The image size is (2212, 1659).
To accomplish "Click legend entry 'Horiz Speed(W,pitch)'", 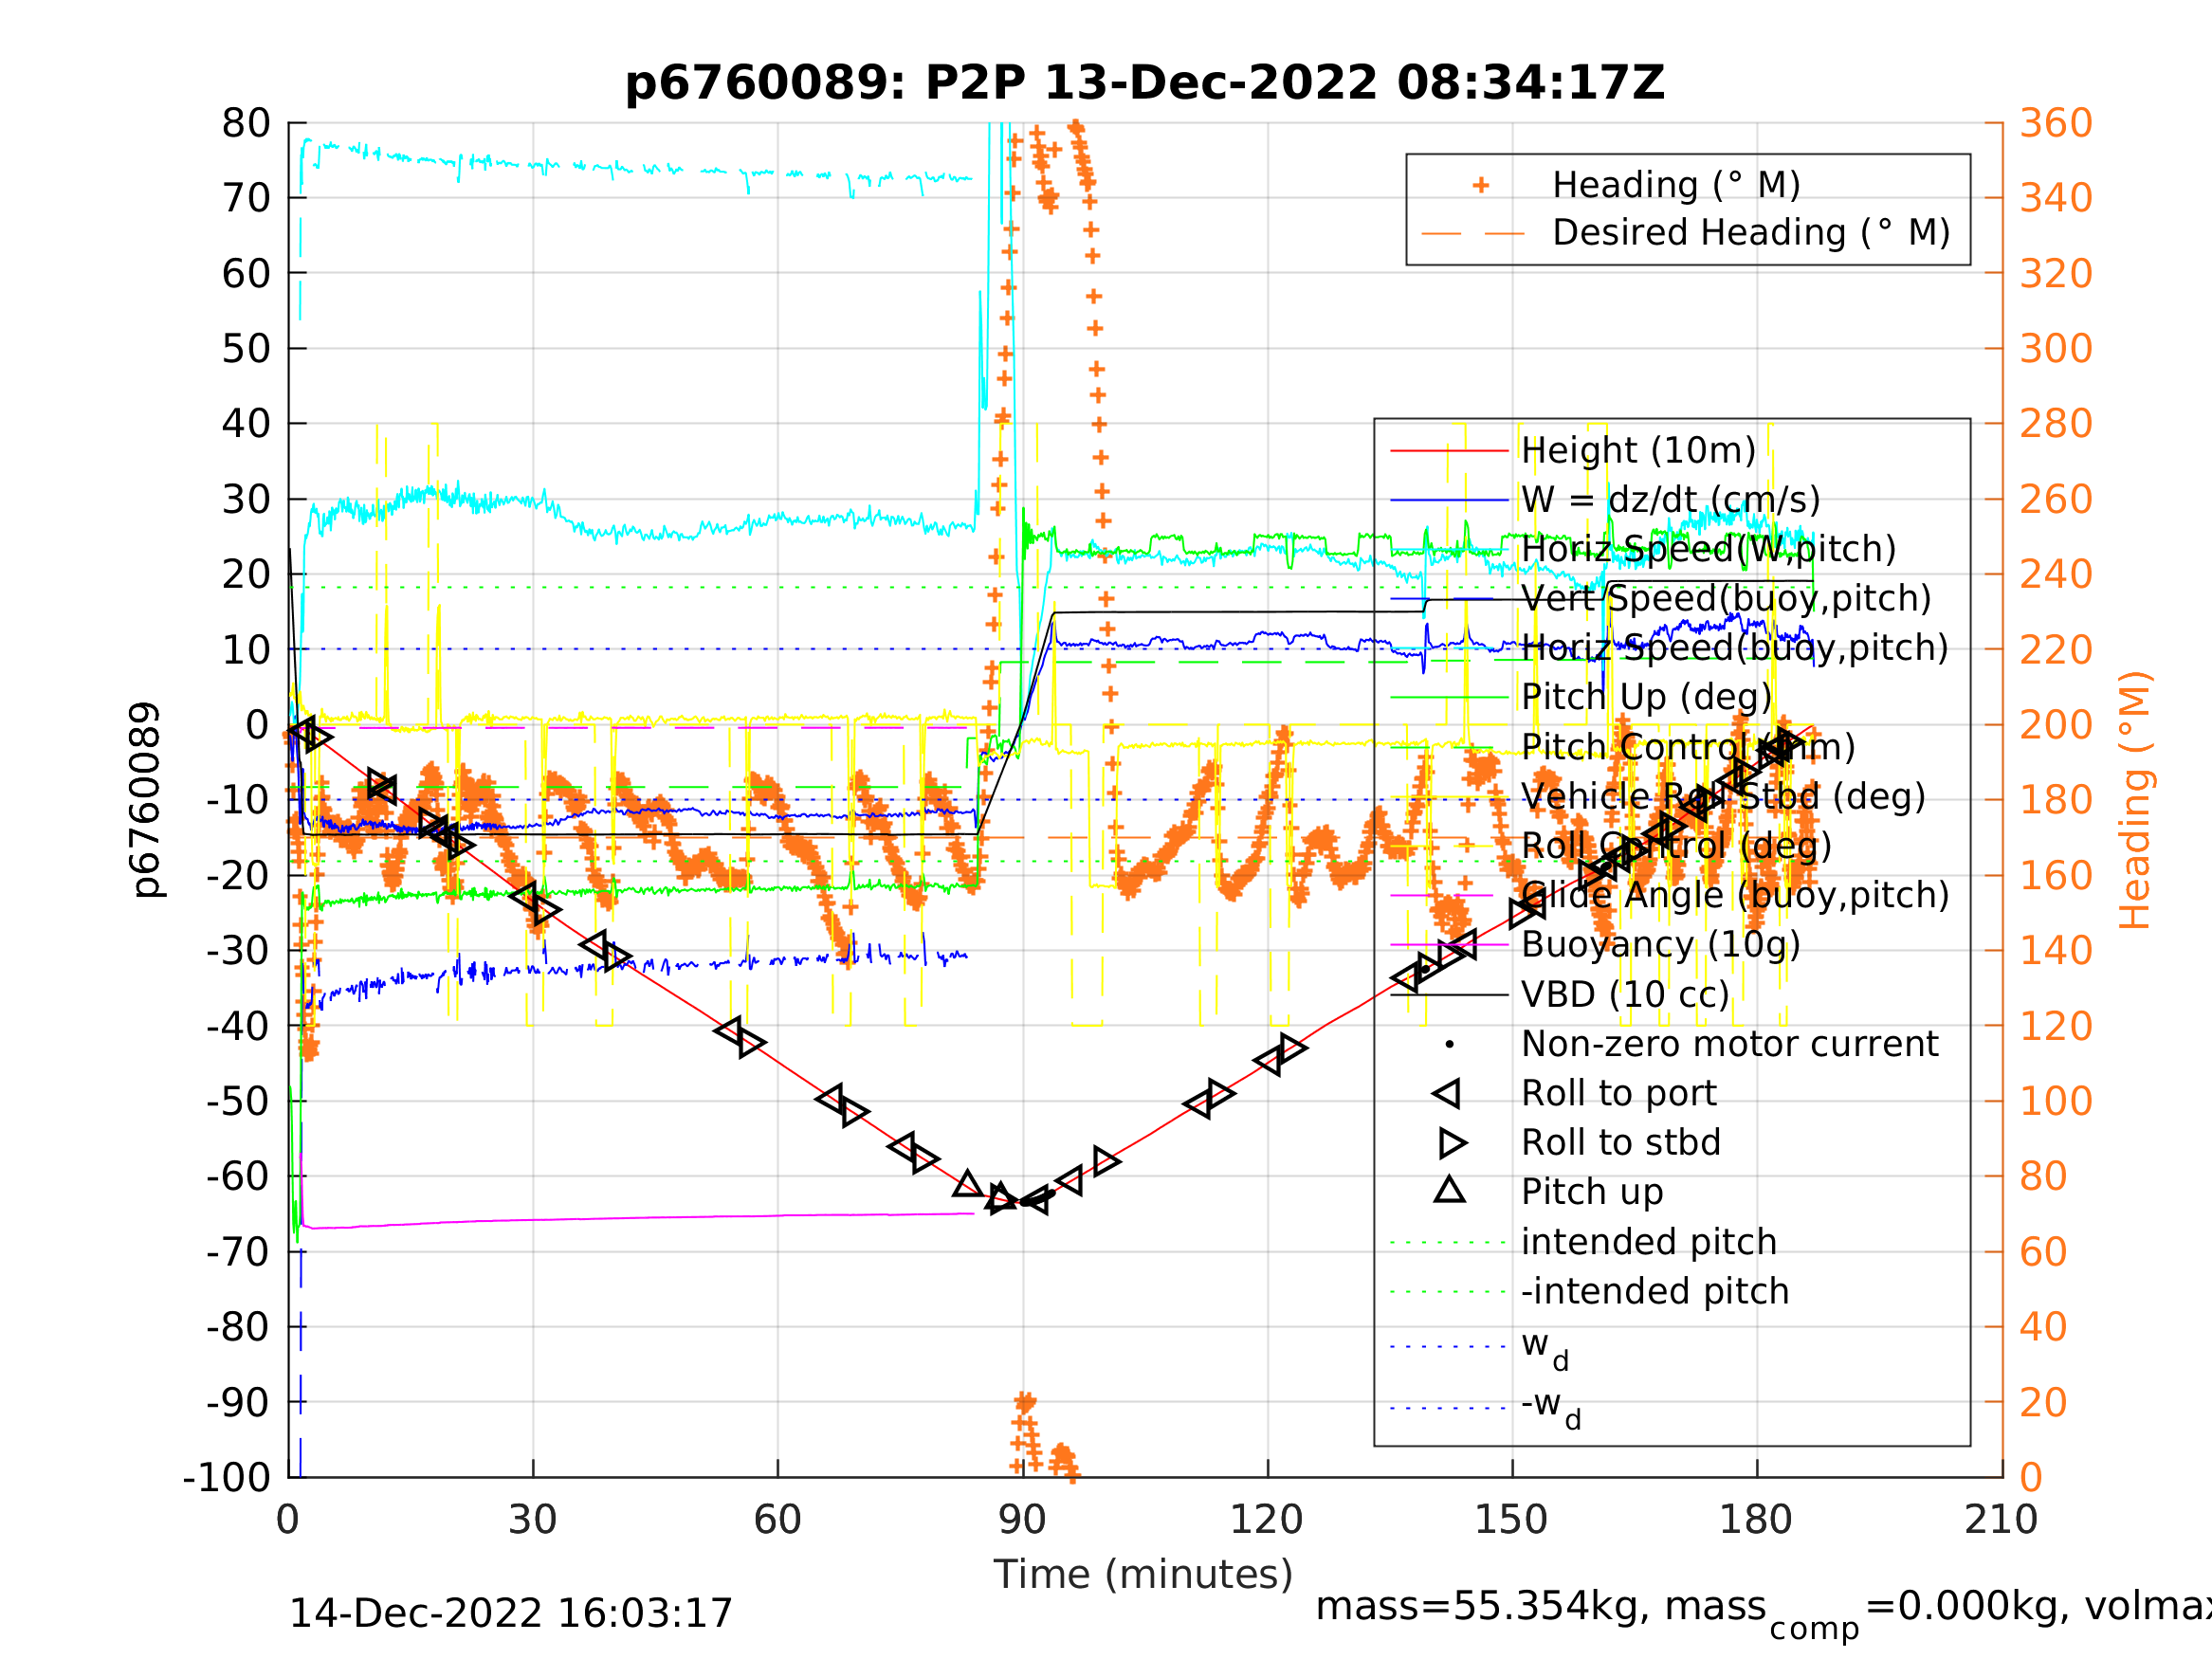I will pos(1709,549).
